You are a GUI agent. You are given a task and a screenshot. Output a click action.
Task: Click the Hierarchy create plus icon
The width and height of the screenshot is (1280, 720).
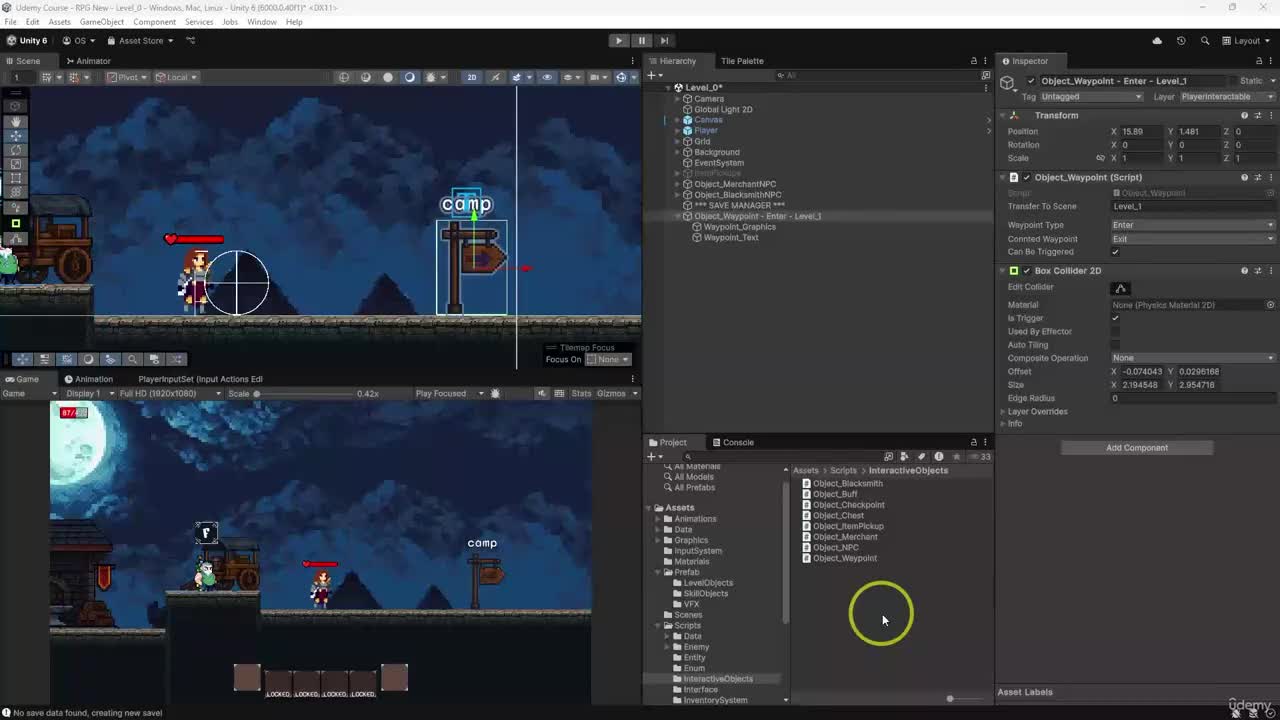(651, 75)
